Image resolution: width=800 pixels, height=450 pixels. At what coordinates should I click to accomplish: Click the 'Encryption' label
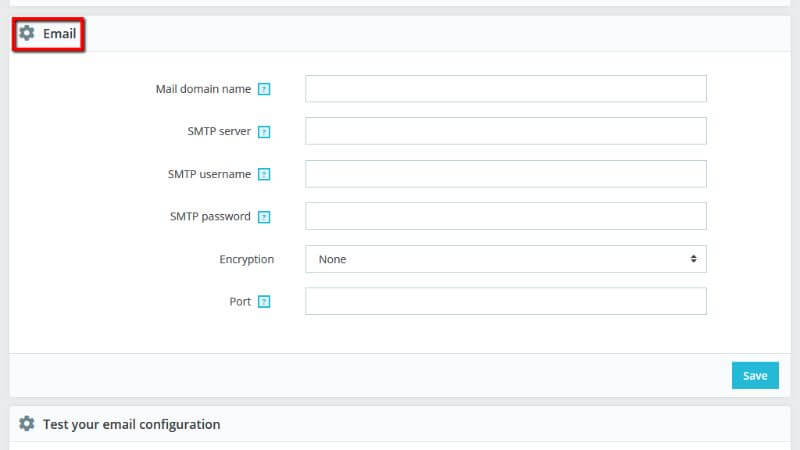(246, 259)
